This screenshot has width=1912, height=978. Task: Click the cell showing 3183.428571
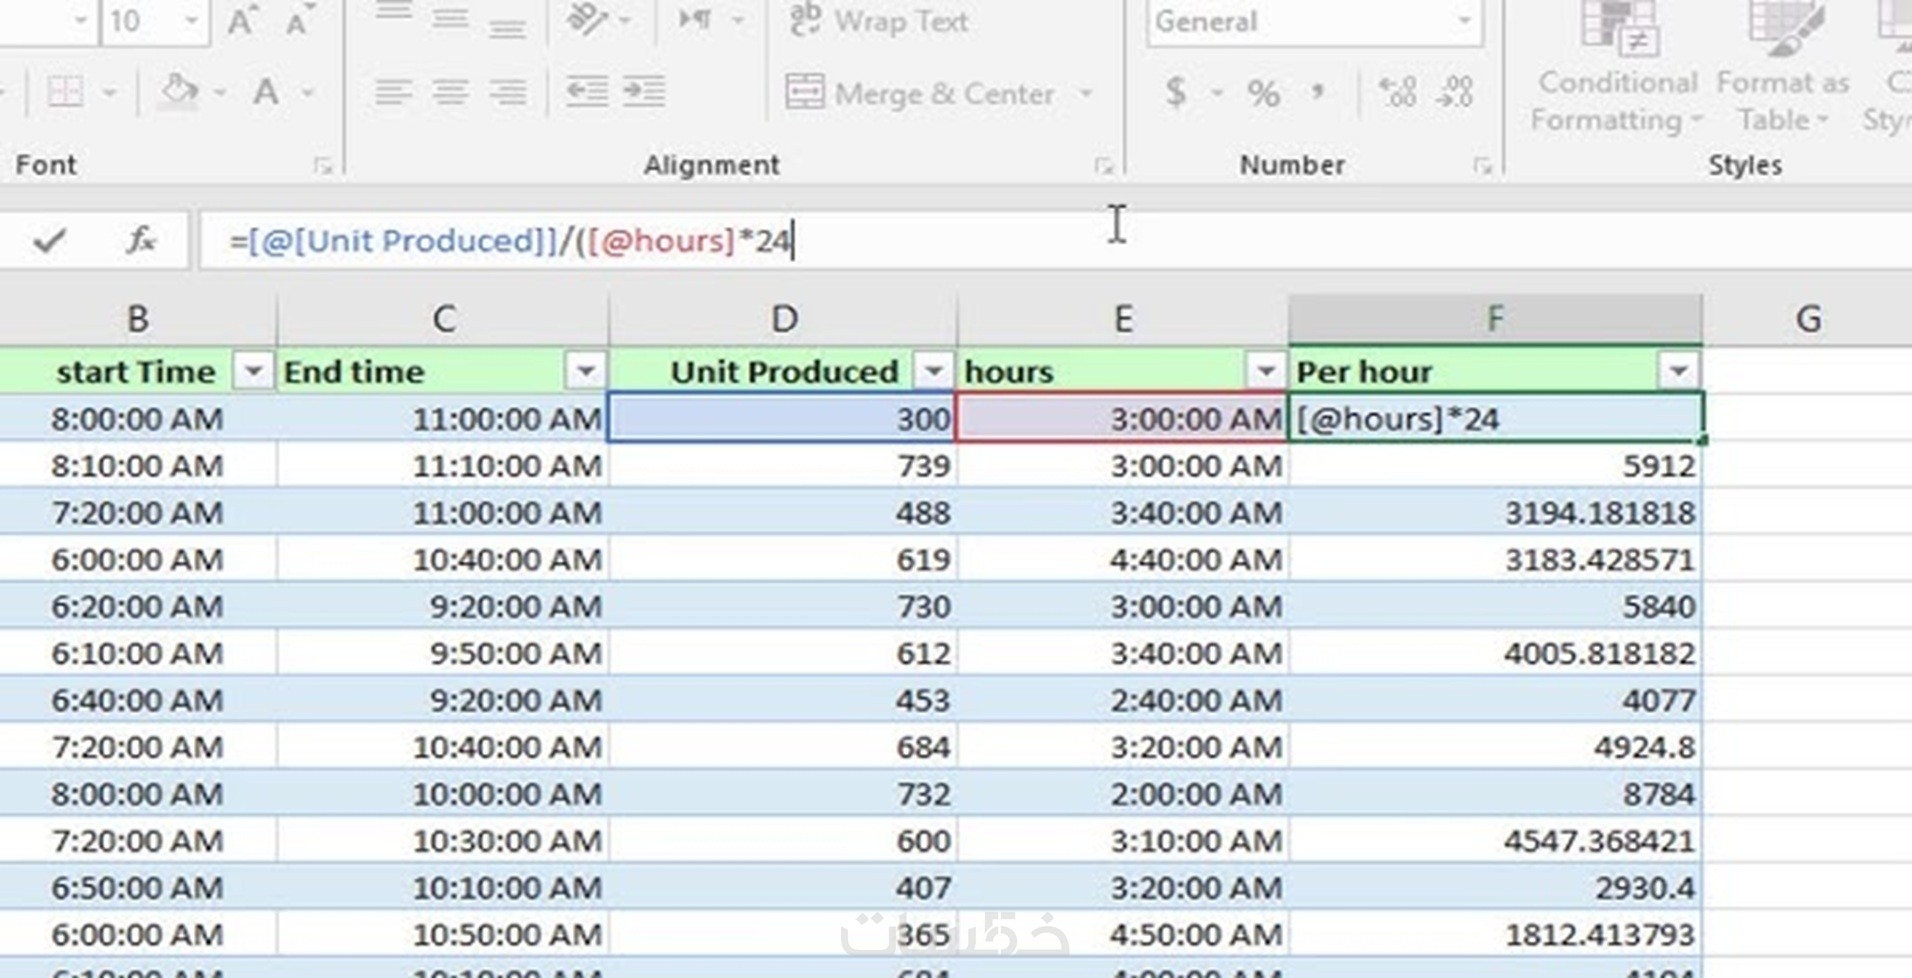pos(1495,560)
